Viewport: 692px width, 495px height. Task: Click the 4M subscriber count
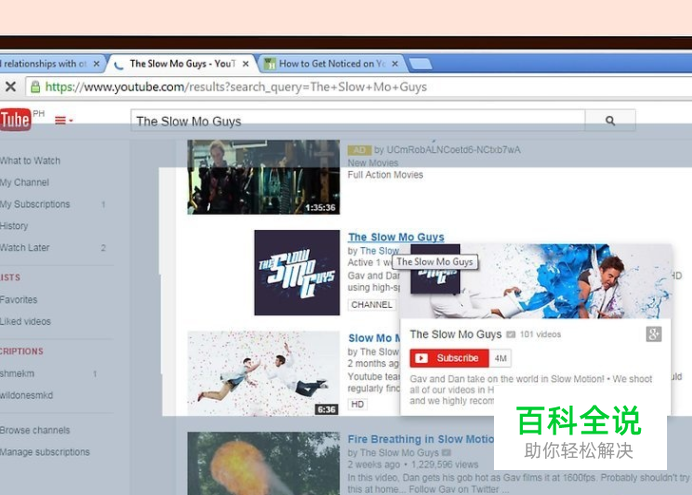pyautogui.click(x=500, y=358)
